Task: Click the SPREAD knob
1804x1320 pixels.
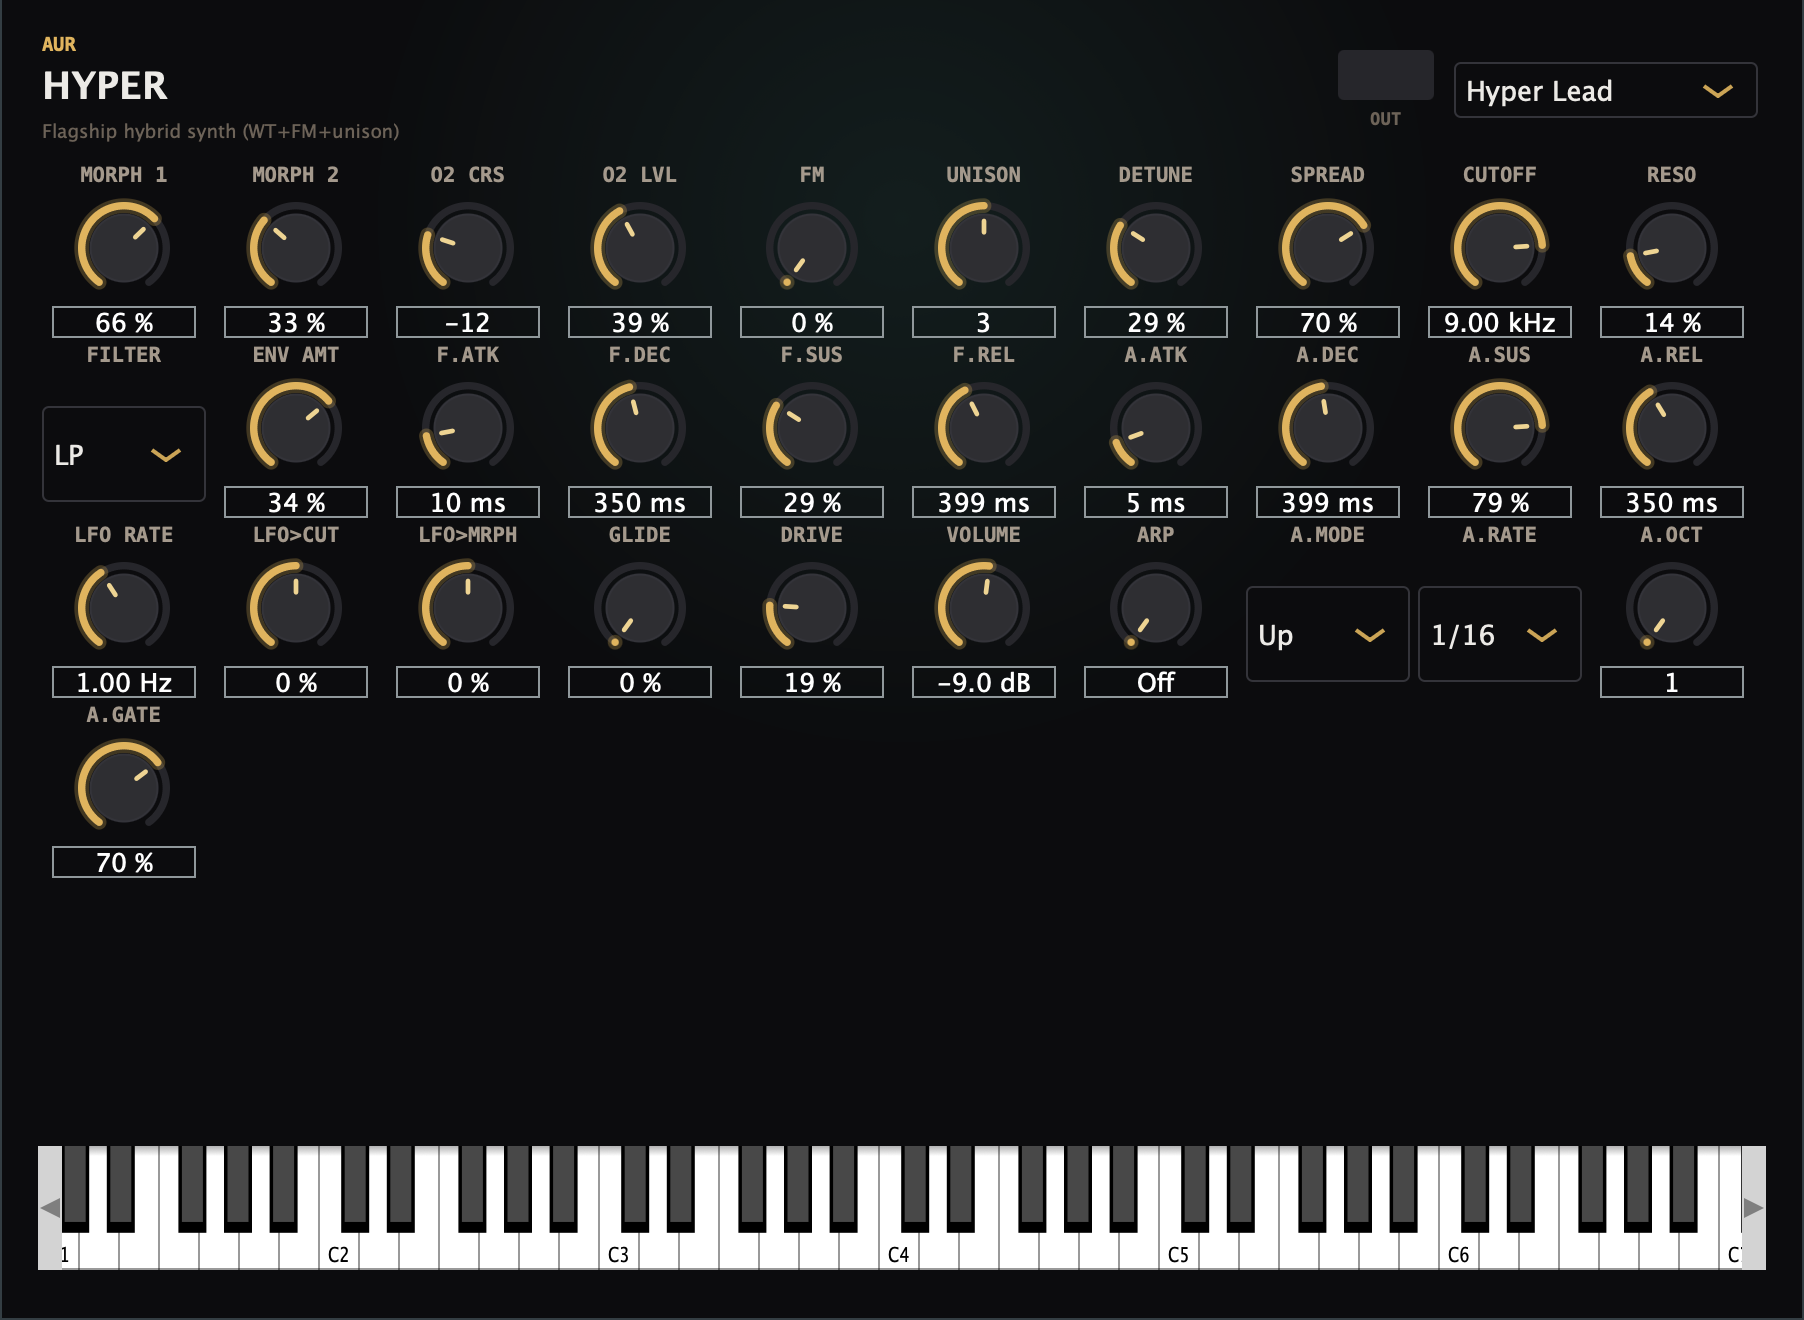Action: click(1327, 246)
